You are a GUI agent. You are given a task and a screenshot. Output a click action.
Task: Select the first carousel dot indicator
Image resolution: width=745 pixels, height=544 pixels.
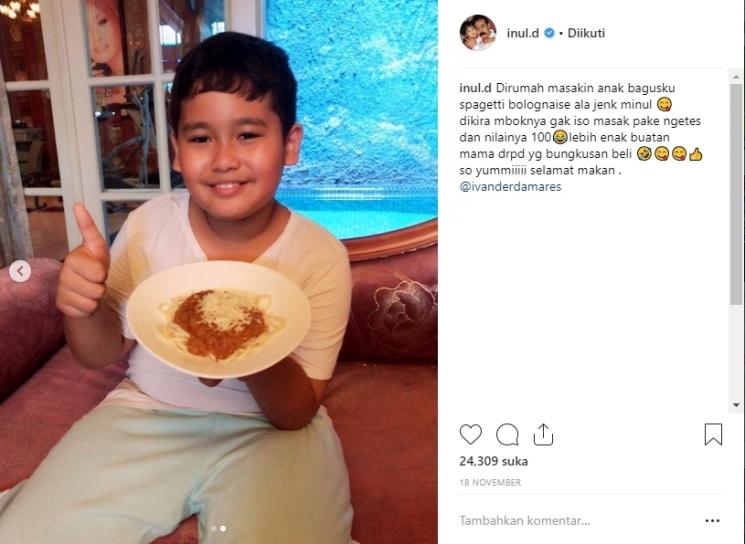pos(214,528)
